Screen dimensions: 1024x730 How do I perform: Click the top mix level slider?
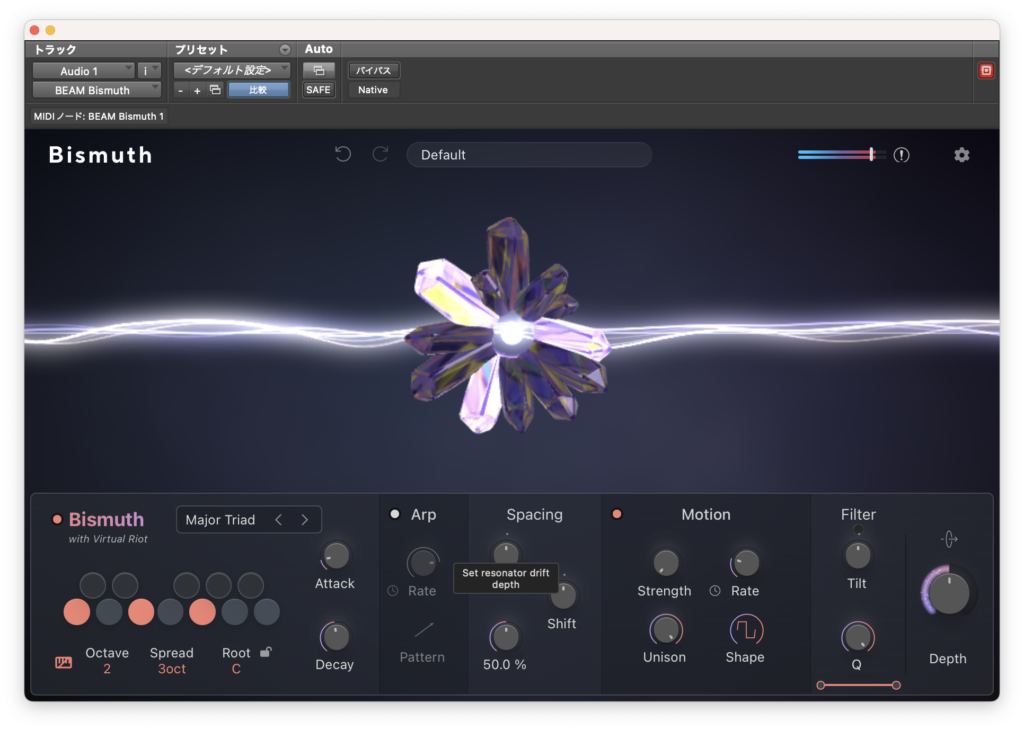point(841,155)
